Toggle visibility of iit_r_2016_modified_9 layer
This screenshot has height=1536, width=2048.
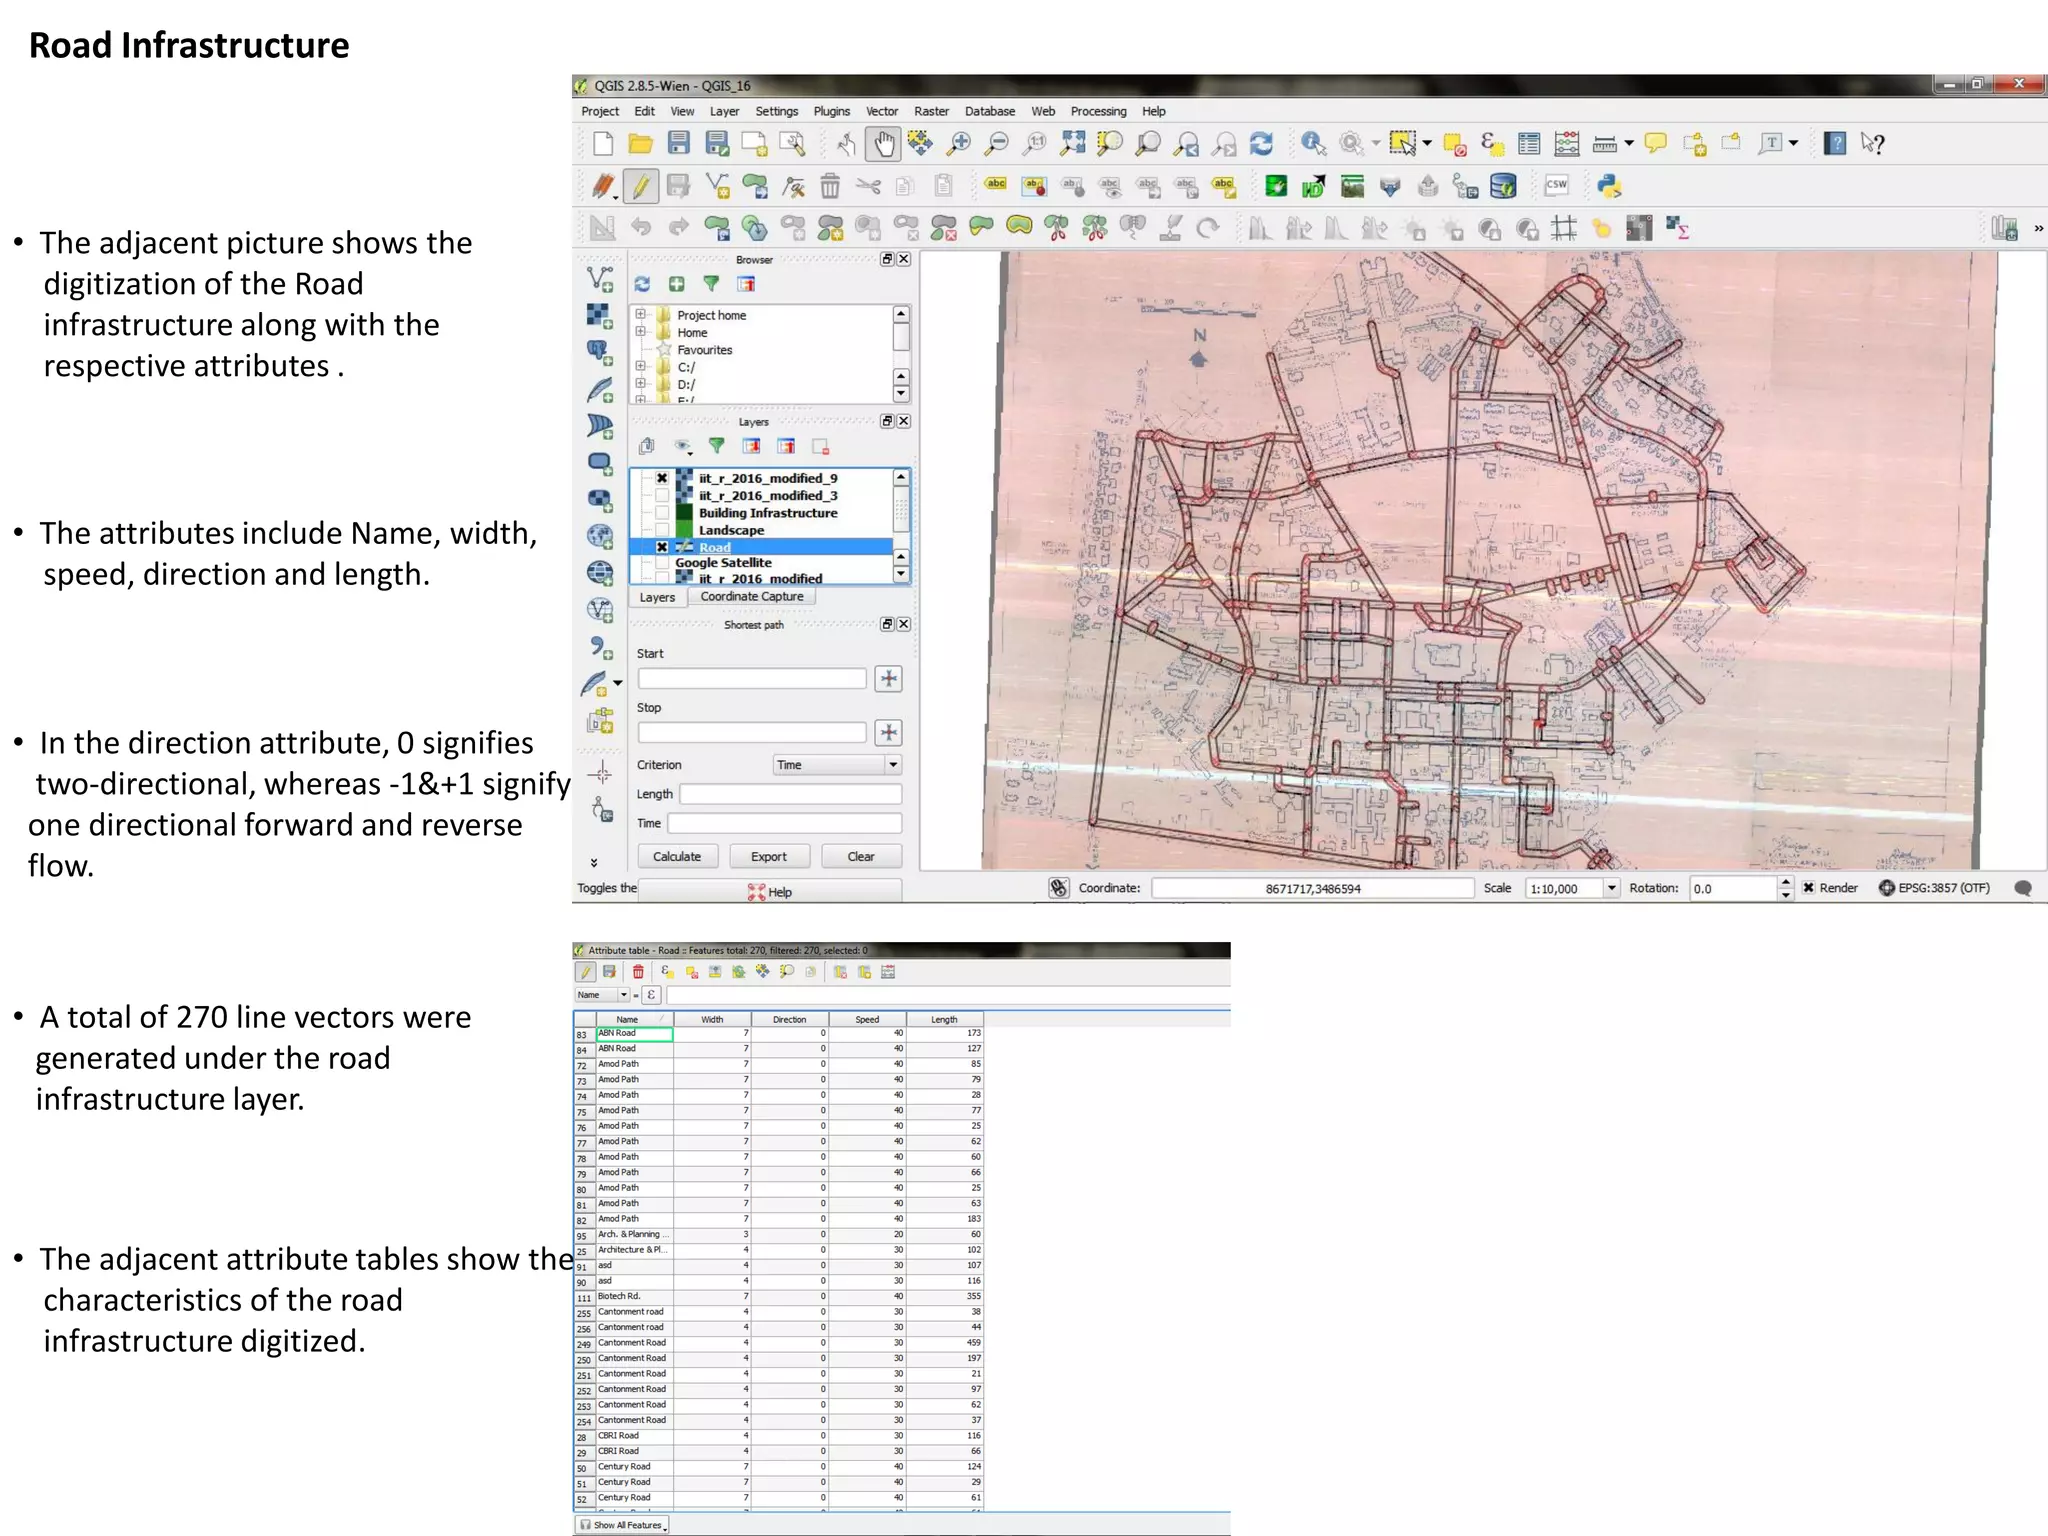[662, 479]
